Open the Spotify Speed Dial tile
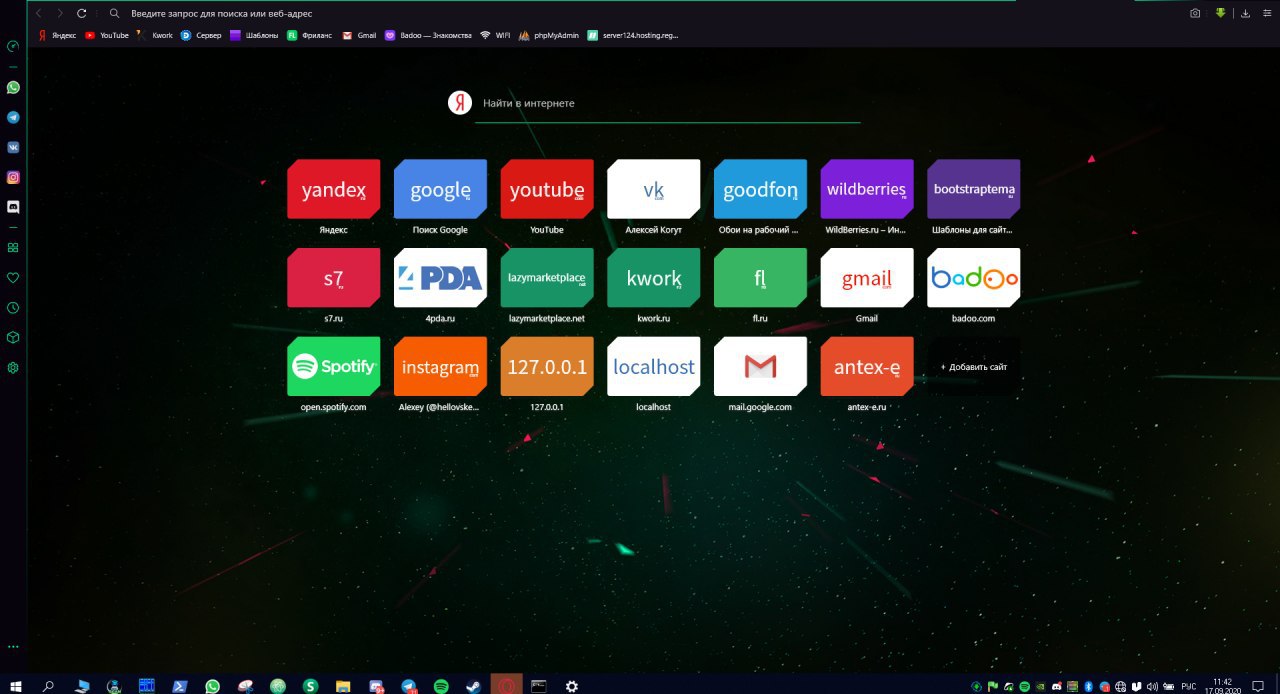The image size is (1280, 694). click(333, 367)
